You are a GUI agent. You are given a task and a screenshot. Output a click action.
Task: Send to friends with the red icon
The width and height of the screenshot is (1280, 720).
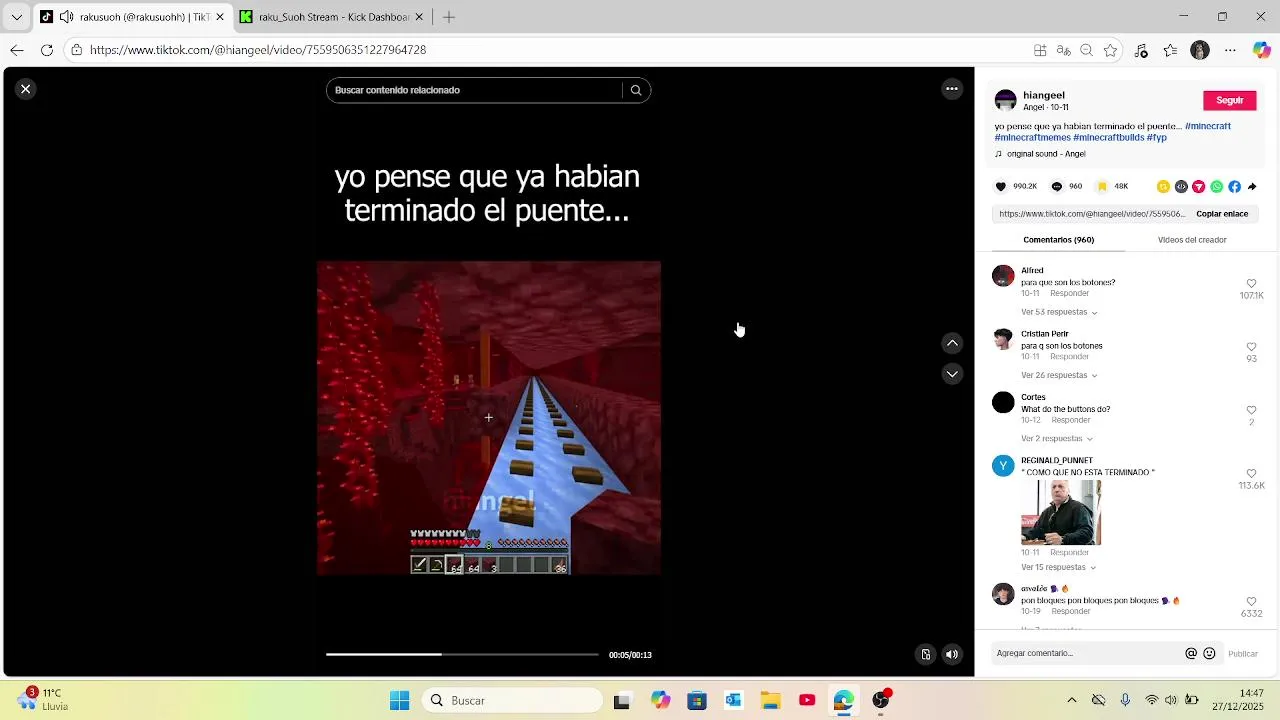1199,186
